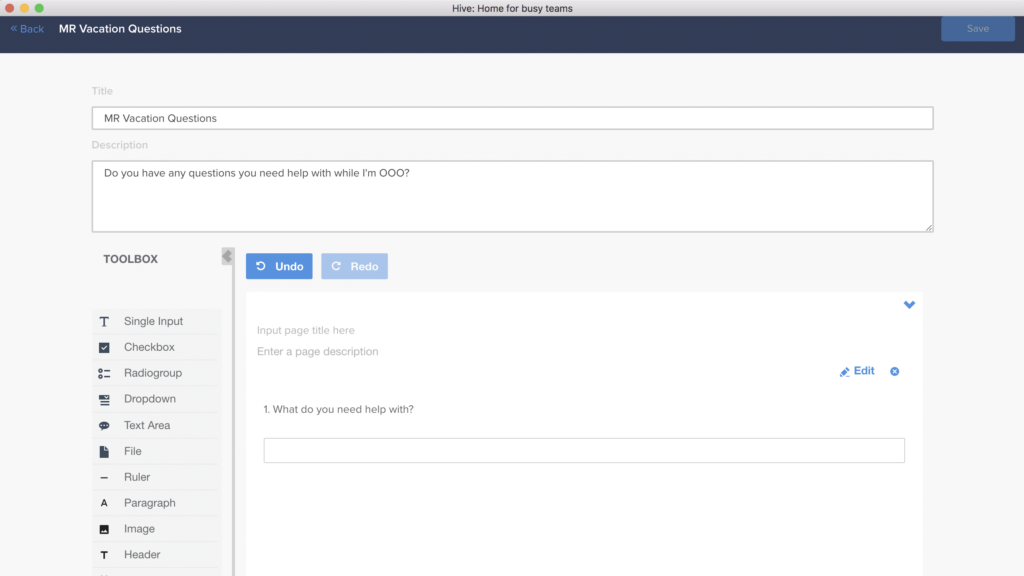This screenshot has width=1024, height=576.
Task: Undo the last form change
Action: [279, 266]
